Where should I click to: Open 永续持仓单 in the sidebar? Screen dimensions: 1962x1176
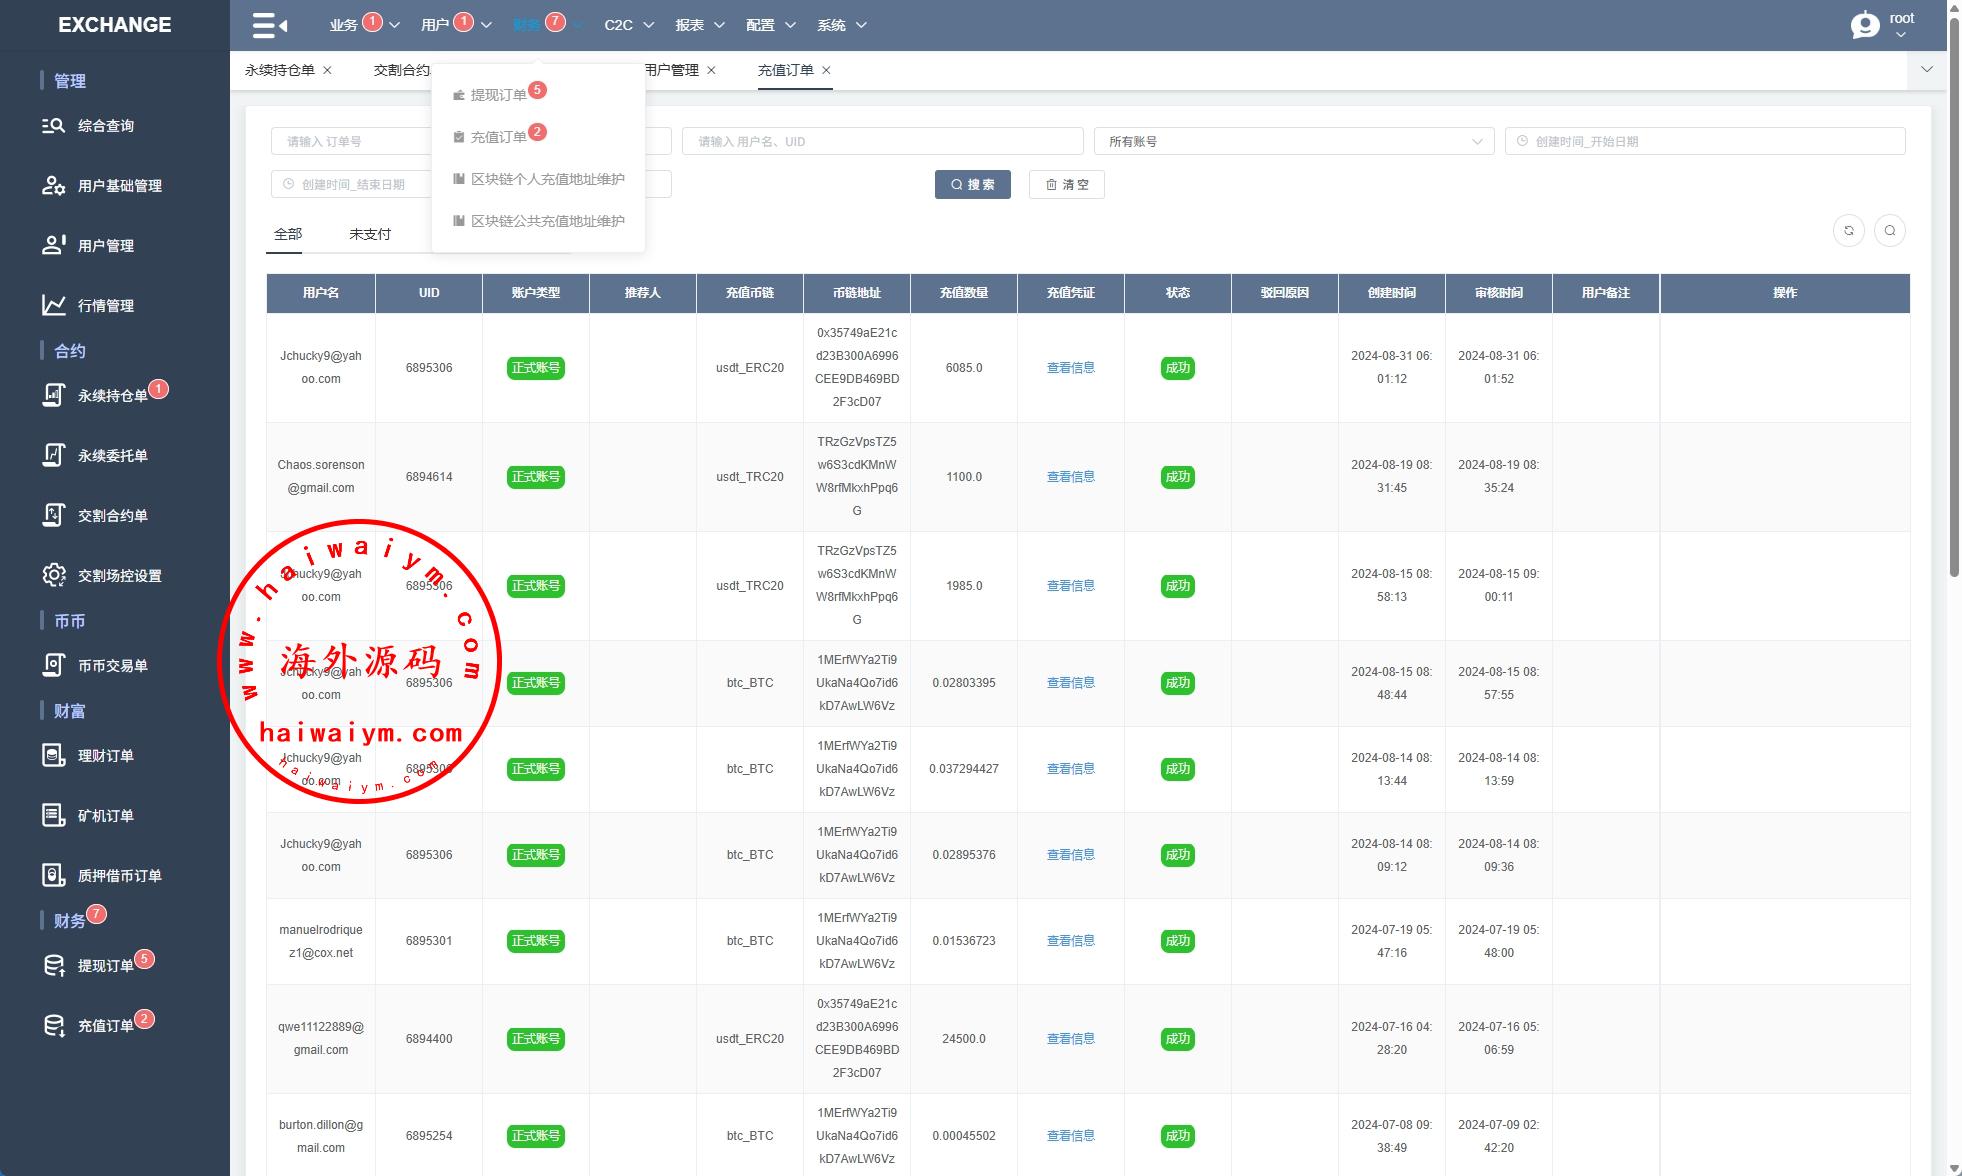[112, 396]
